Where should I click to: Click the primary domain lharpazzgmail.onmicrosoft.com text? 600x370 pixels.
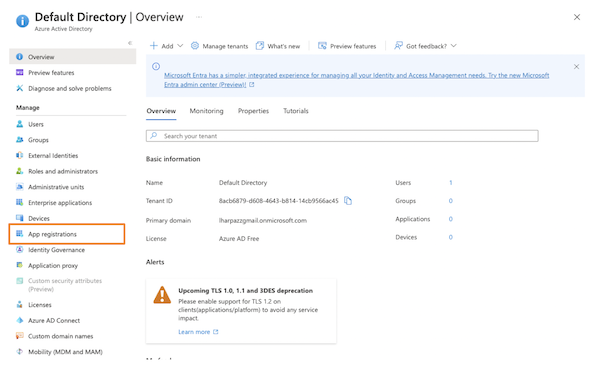pyautogui.click(x=262, y=220)
